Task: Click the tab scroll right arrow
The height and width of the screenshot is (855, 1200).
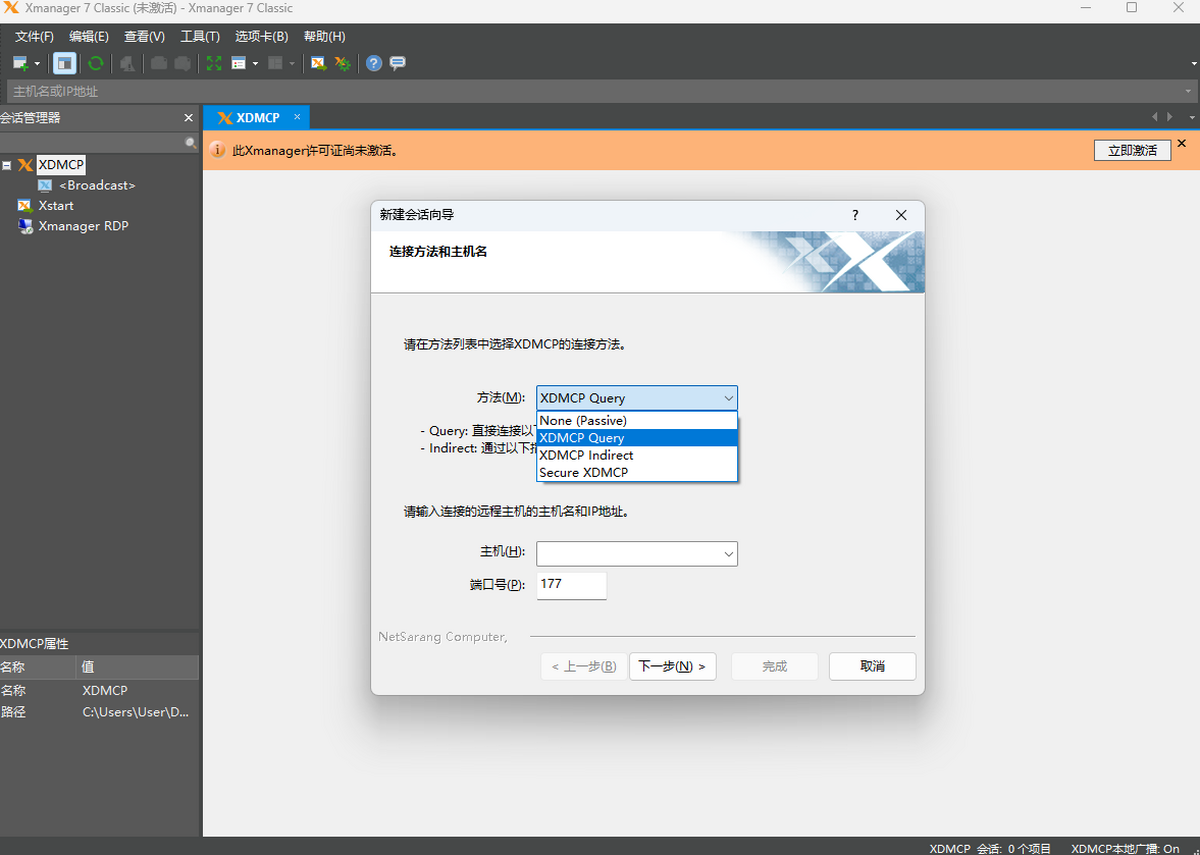Action: pos(1169,118)
